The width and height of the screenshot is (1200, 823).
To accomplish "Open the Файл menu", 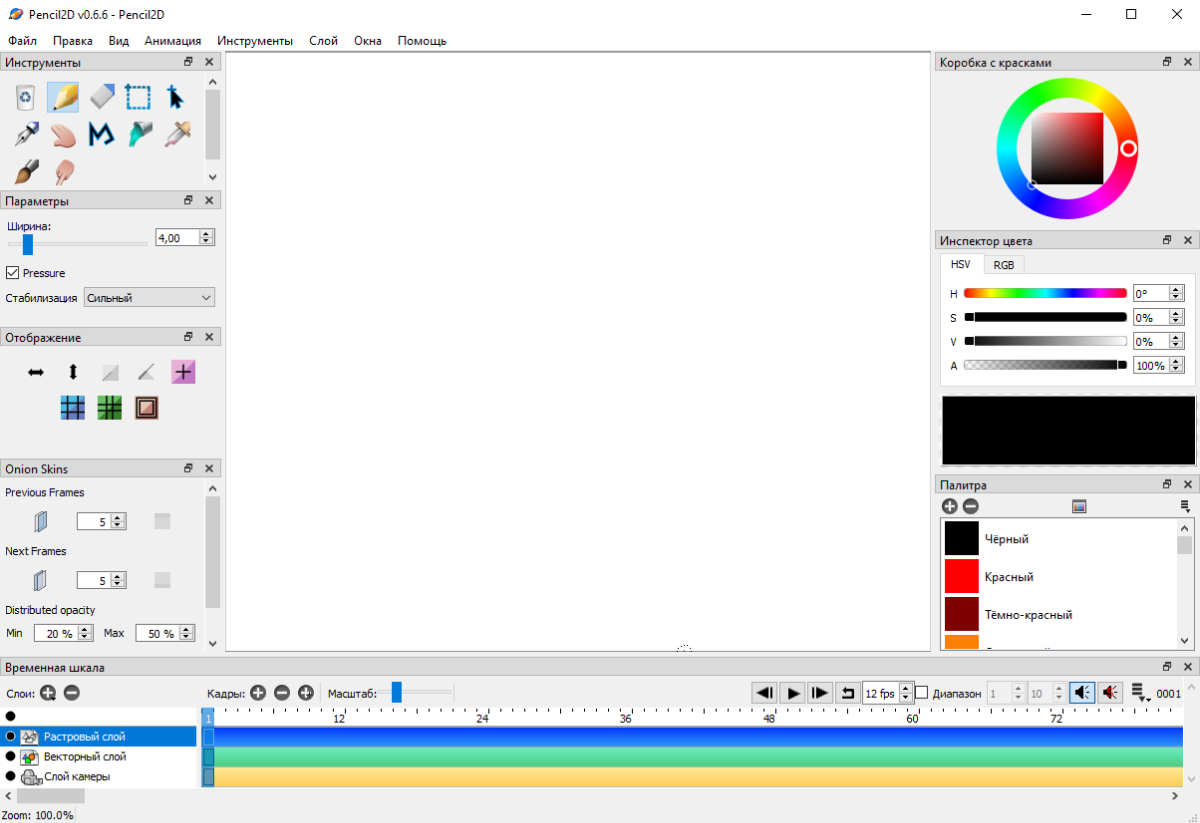I will [22, 41].
